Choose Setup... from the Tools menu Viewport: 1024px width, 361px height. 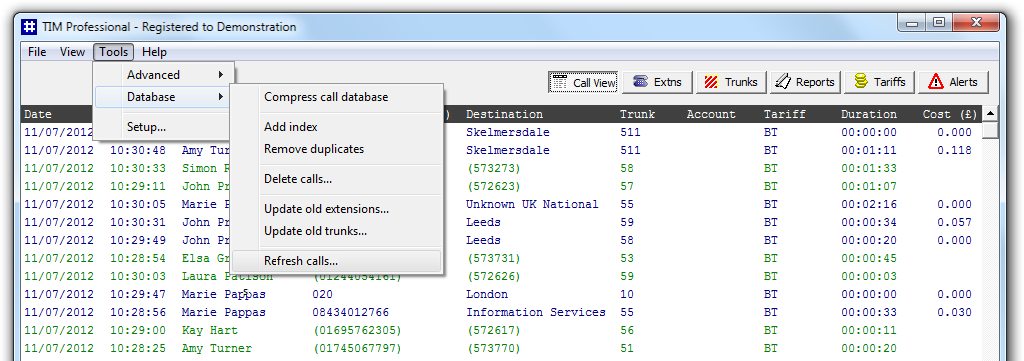pos(163,127)
